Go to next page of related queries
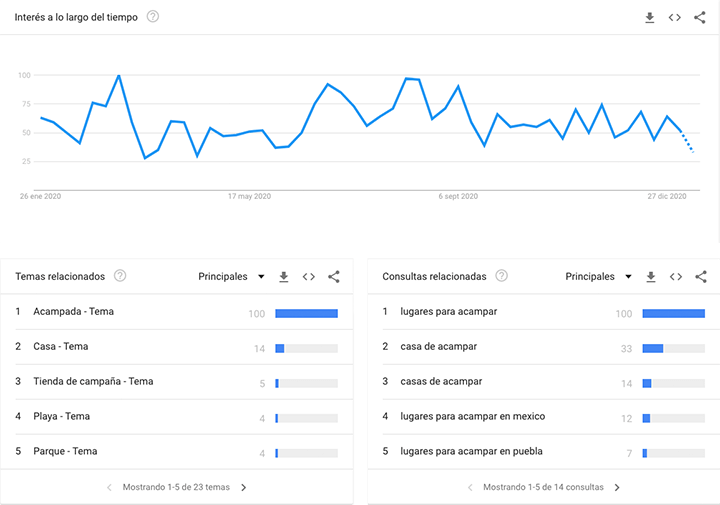Screen dimensions: 720x505 (x=617, y=488)
